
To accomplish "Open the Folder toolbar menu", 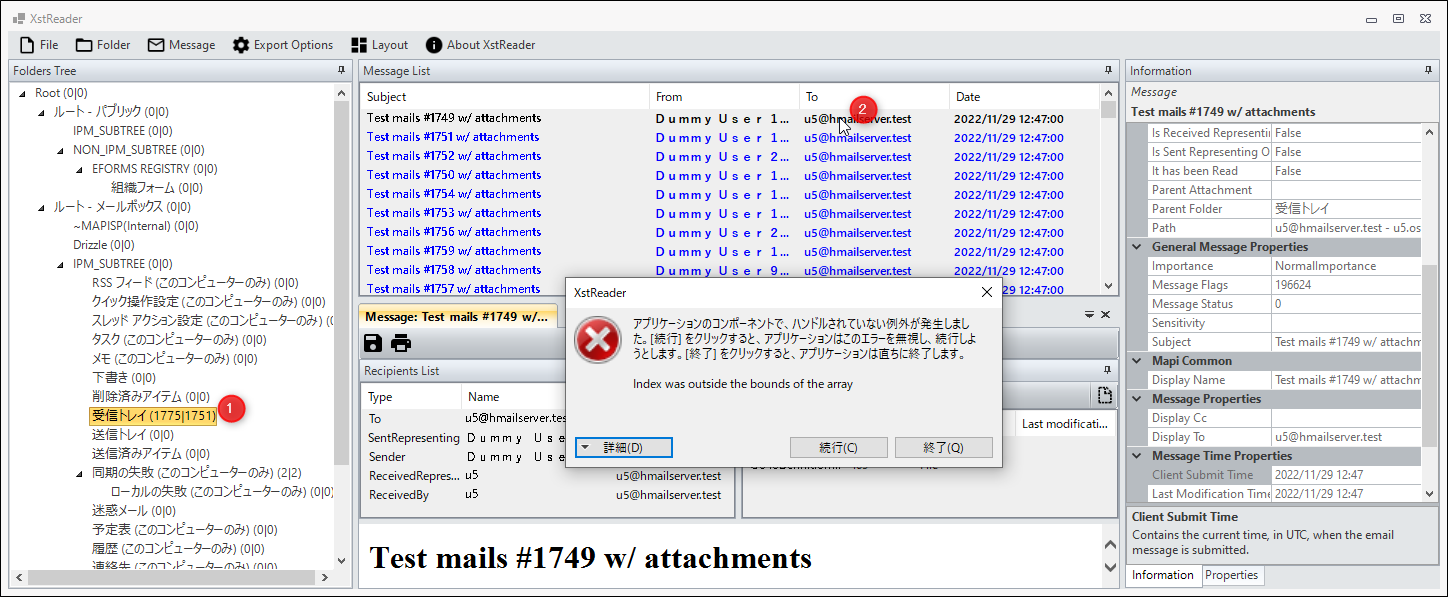I will click(103, 45).
